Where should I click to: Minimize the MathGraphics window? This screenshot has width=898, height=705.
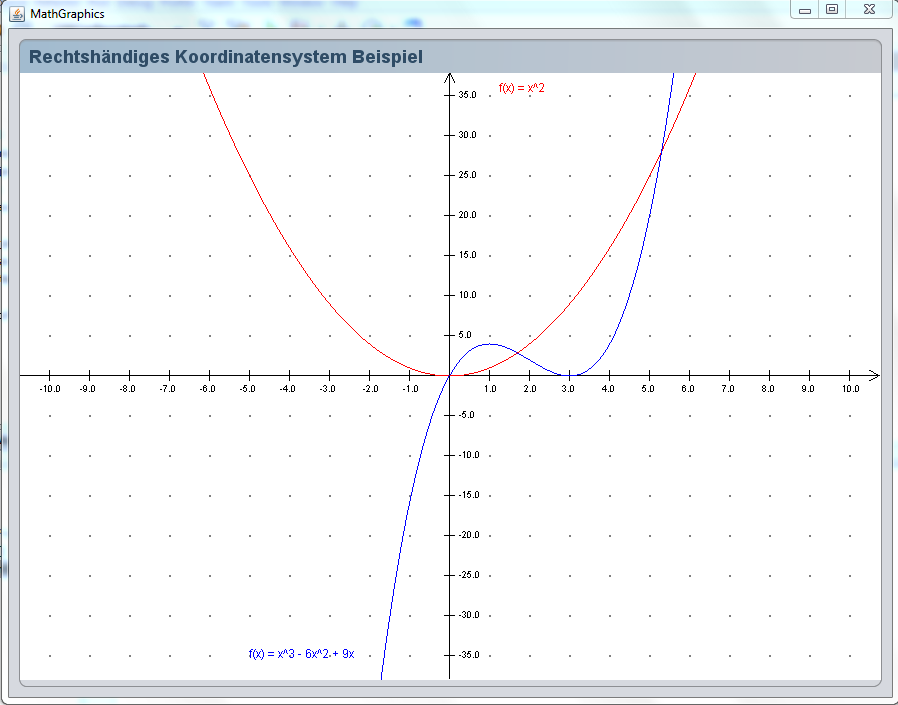click(x=804, y=10)
